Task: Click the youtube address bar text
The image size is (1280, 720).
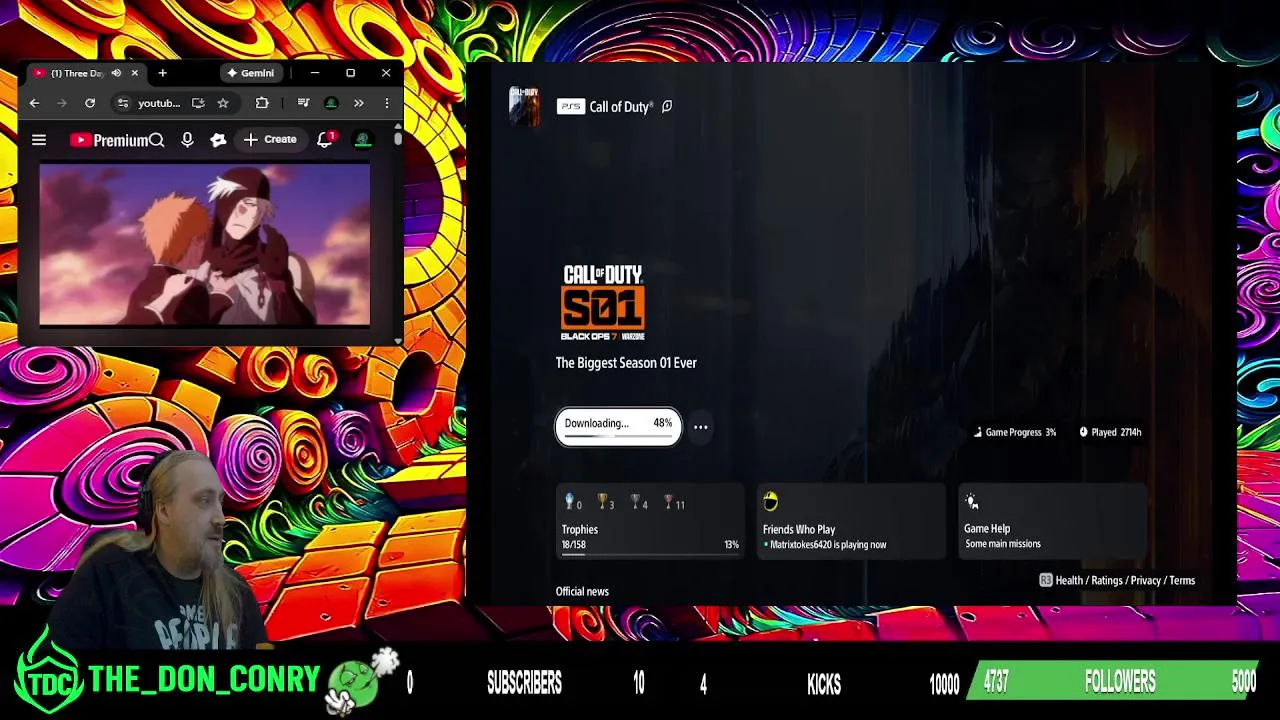Action: (159, 103)
